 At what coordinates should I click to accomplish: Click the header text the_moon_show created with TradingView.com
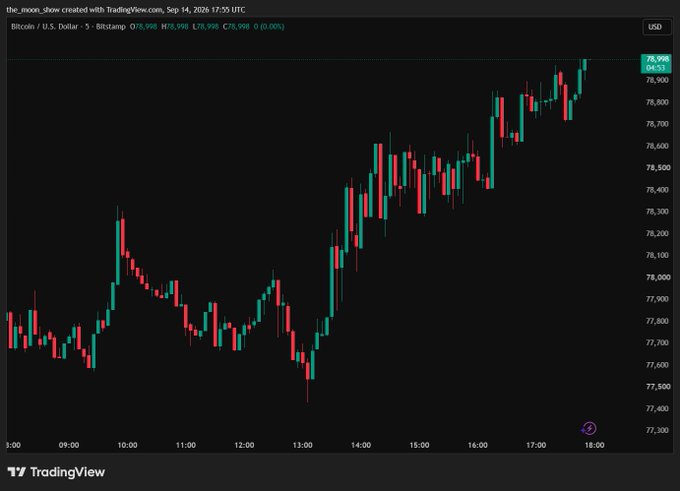tap(85, 10)
